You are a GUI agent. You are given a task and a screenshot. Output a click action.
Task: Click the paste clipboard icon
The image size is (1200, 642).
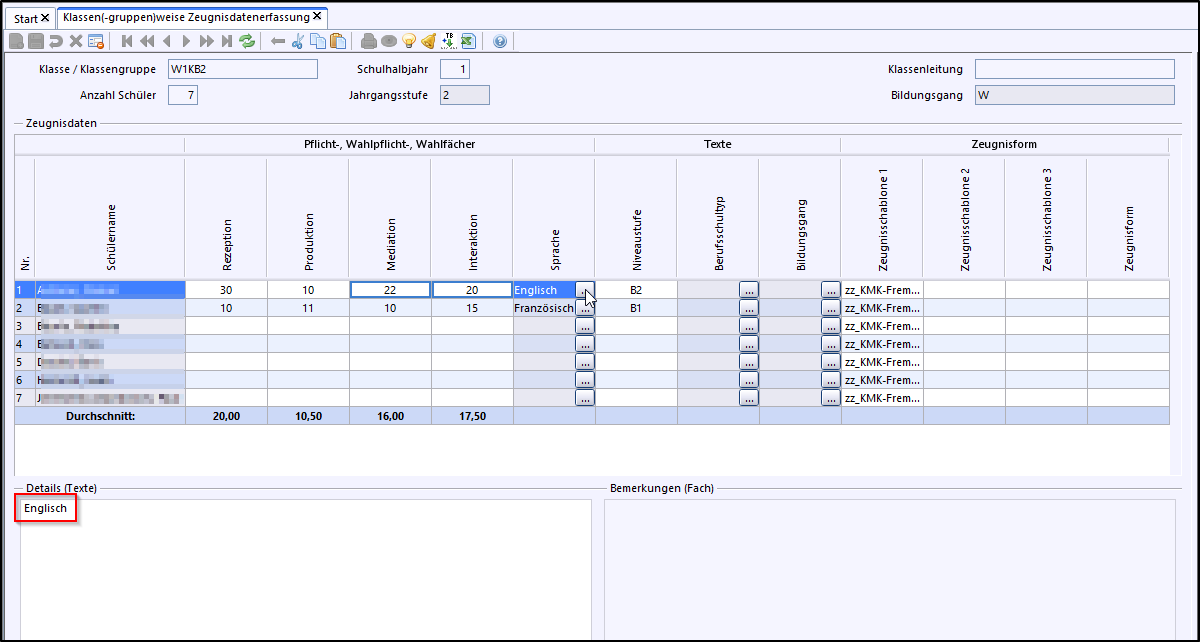(338, 41)
